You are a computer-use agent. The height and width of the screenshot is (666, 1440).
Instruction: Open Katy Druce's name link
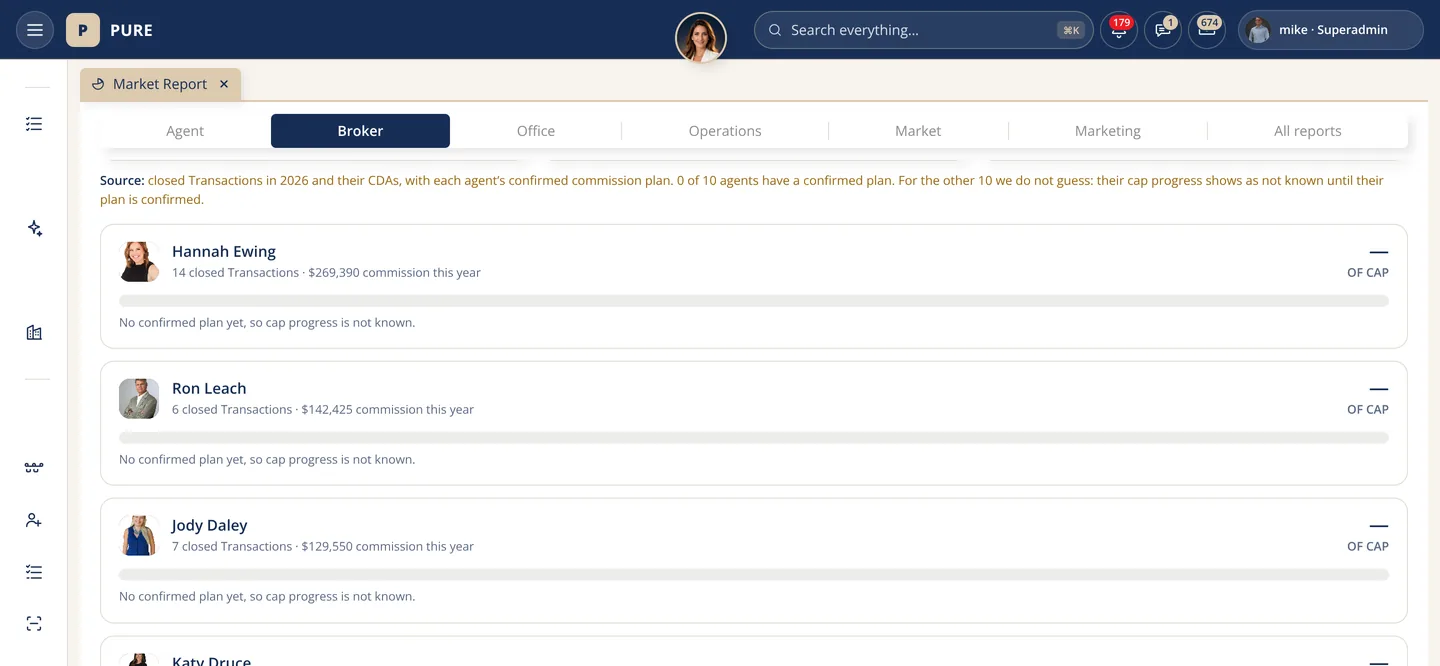click(211, 660)
